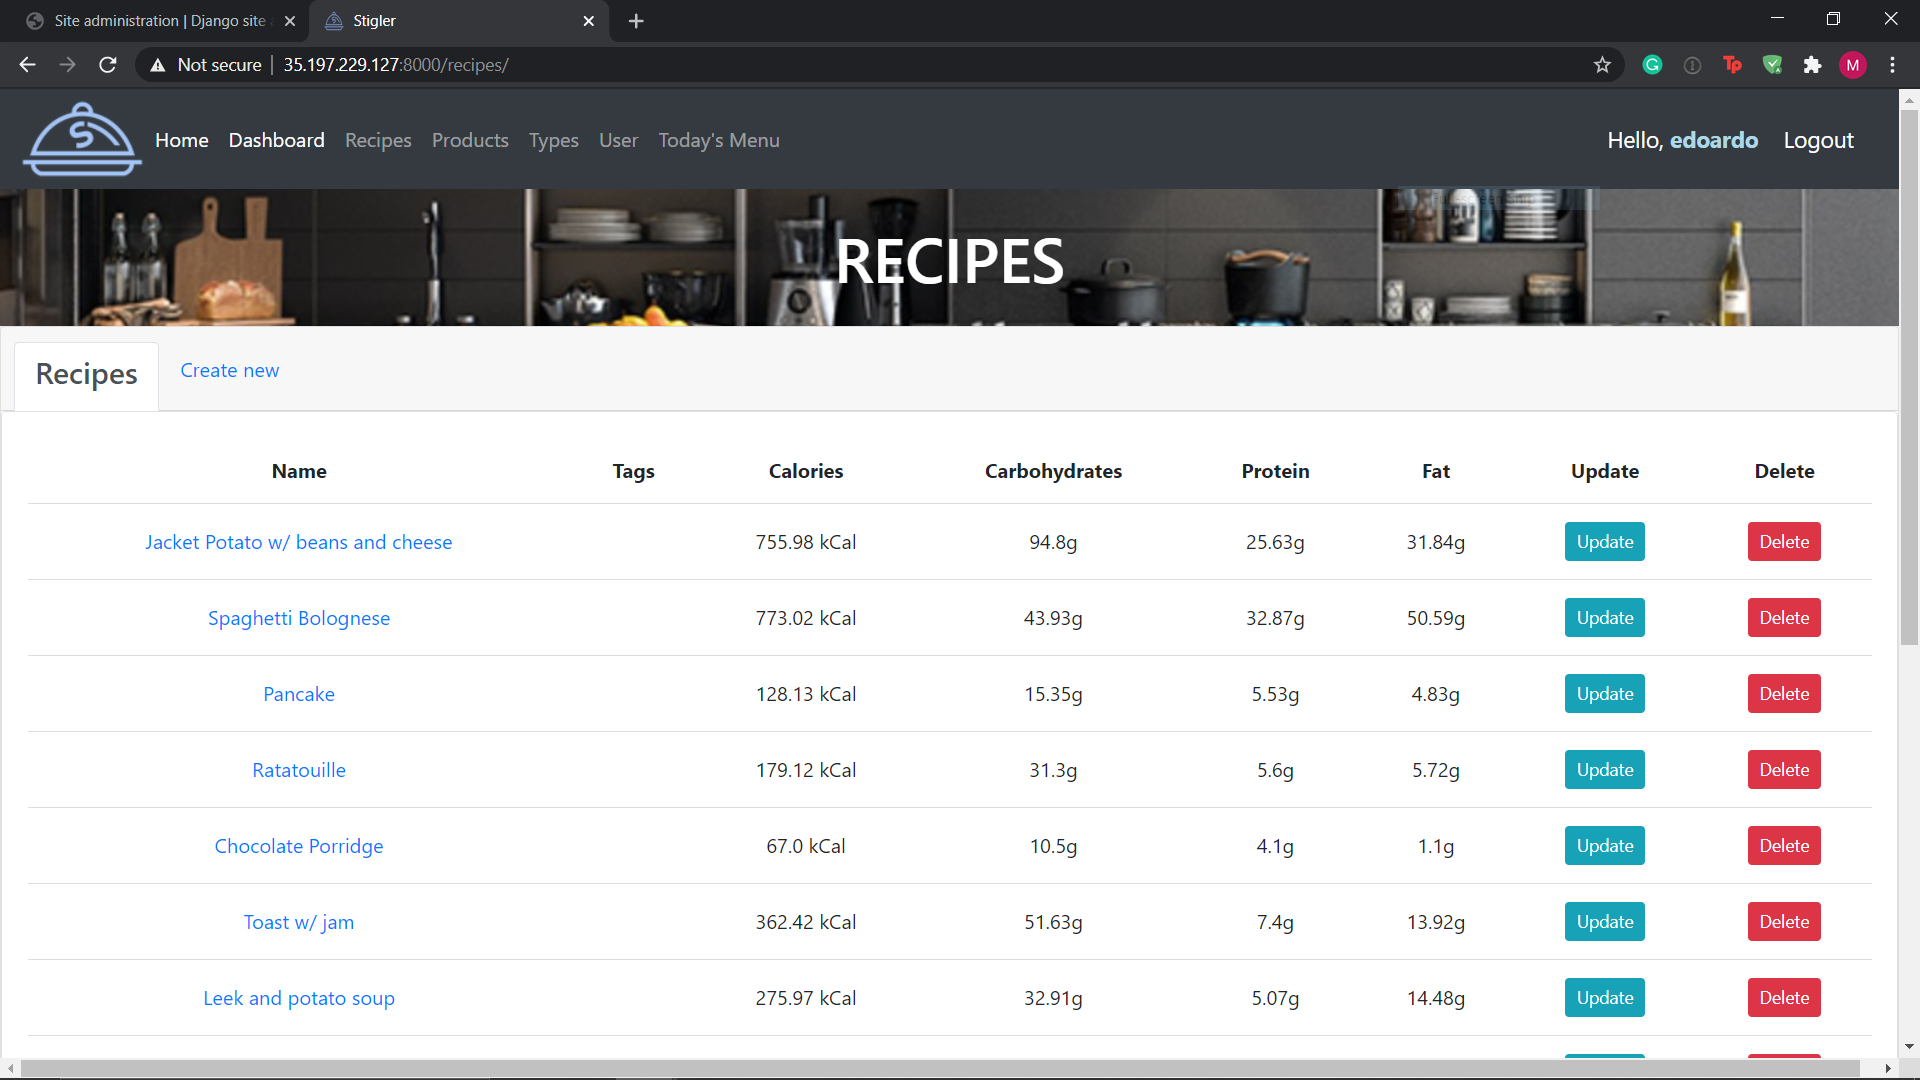This screenshot has height=1080, width=1920.
Task: Open the Chrome three-dot menu
Action: click(1892, 65)
